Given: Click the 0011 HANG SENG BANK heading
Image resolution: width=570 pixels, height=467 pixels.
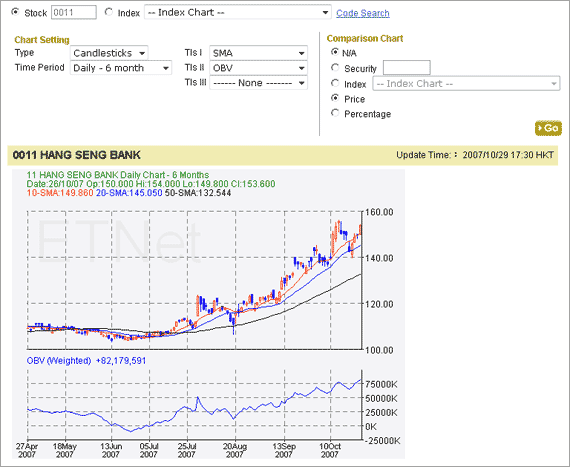Looking at the screenshot, I should [x=76, y=155].
